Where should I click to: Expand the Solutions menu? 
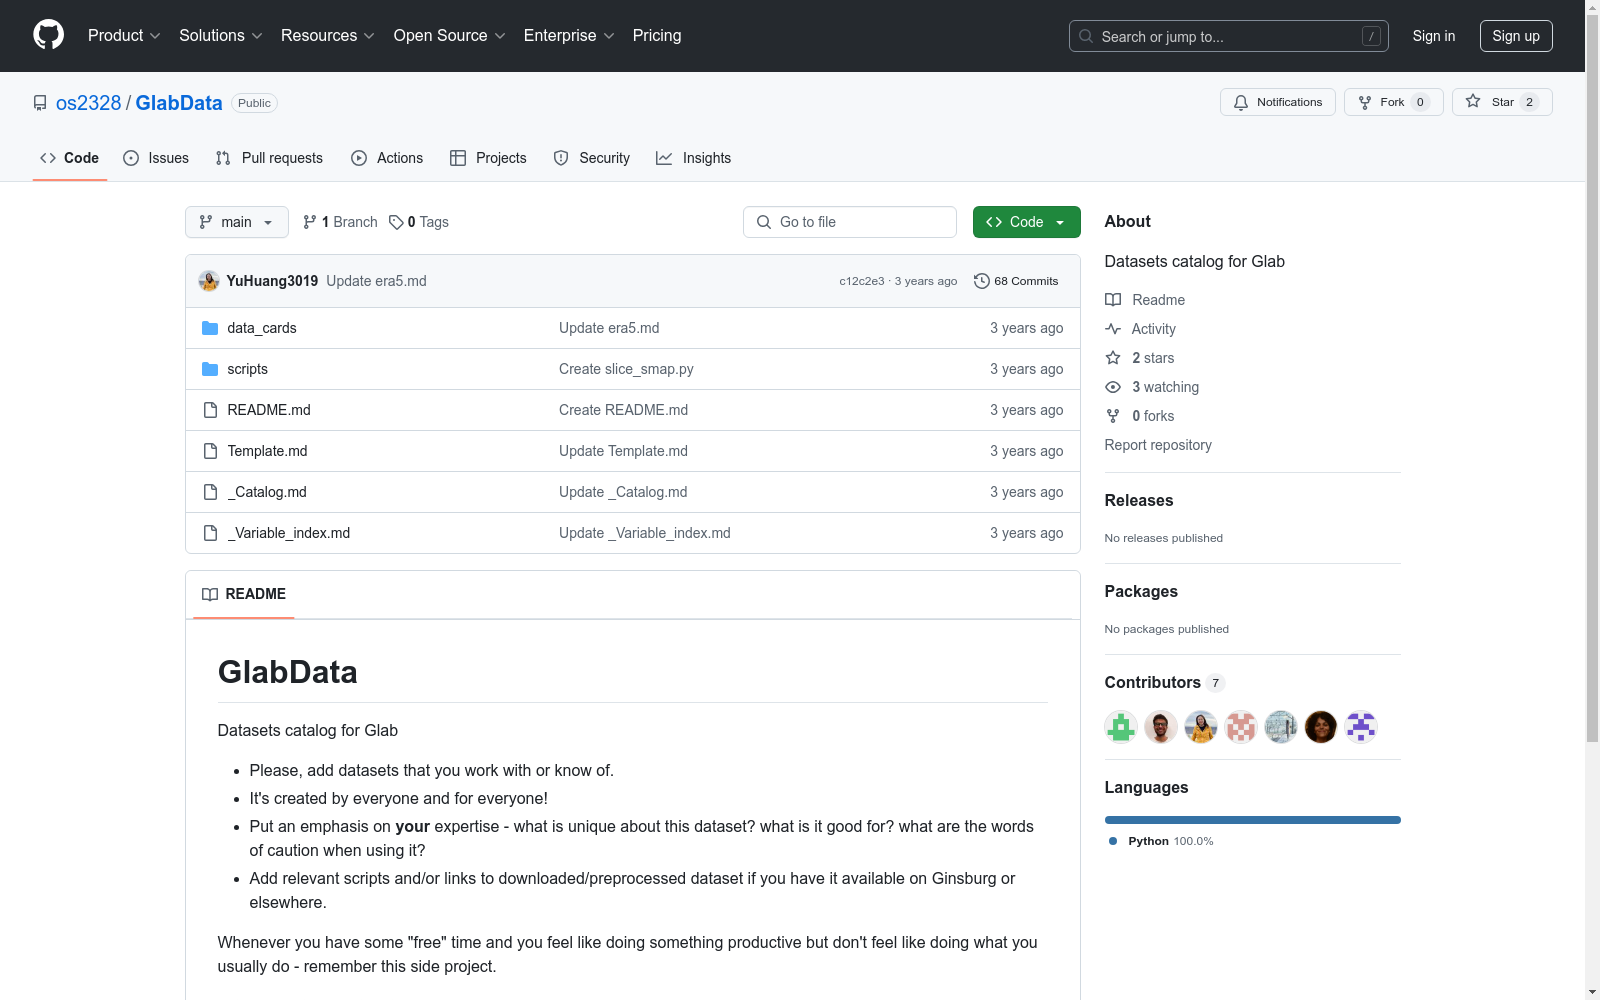(221, 36)
